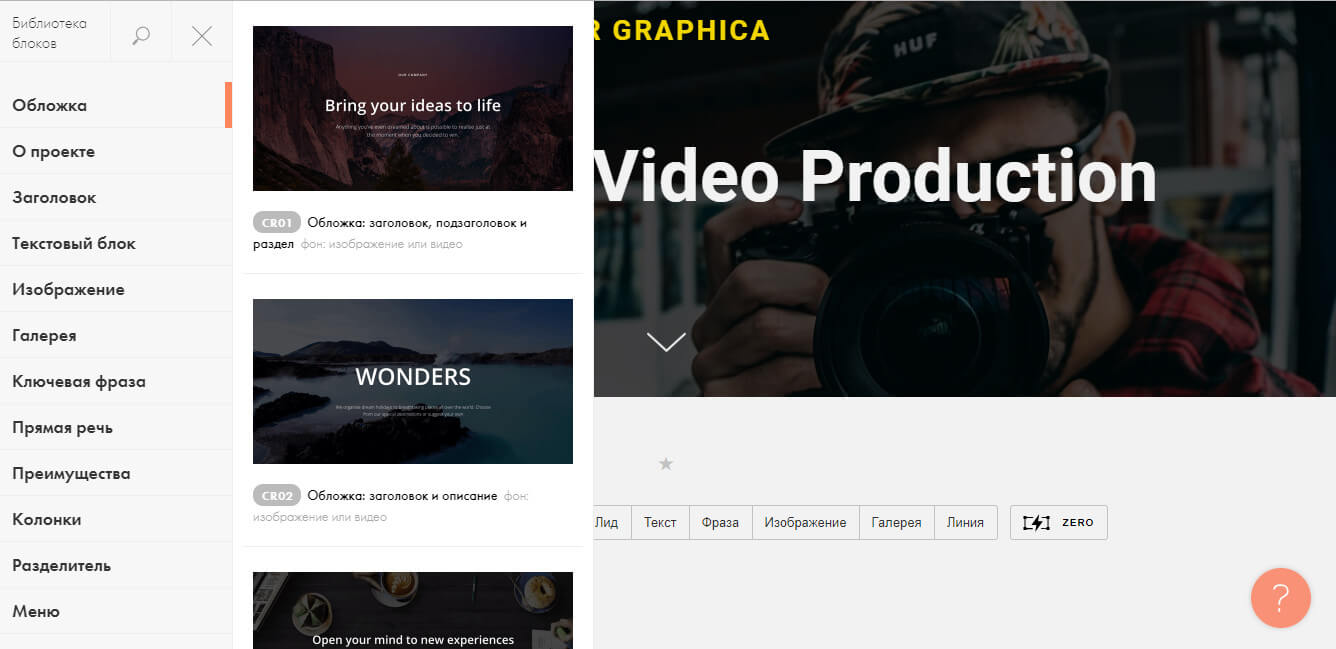Select Галерея category in sidebar
This screenshot has height=649, width=1336.
116,335
